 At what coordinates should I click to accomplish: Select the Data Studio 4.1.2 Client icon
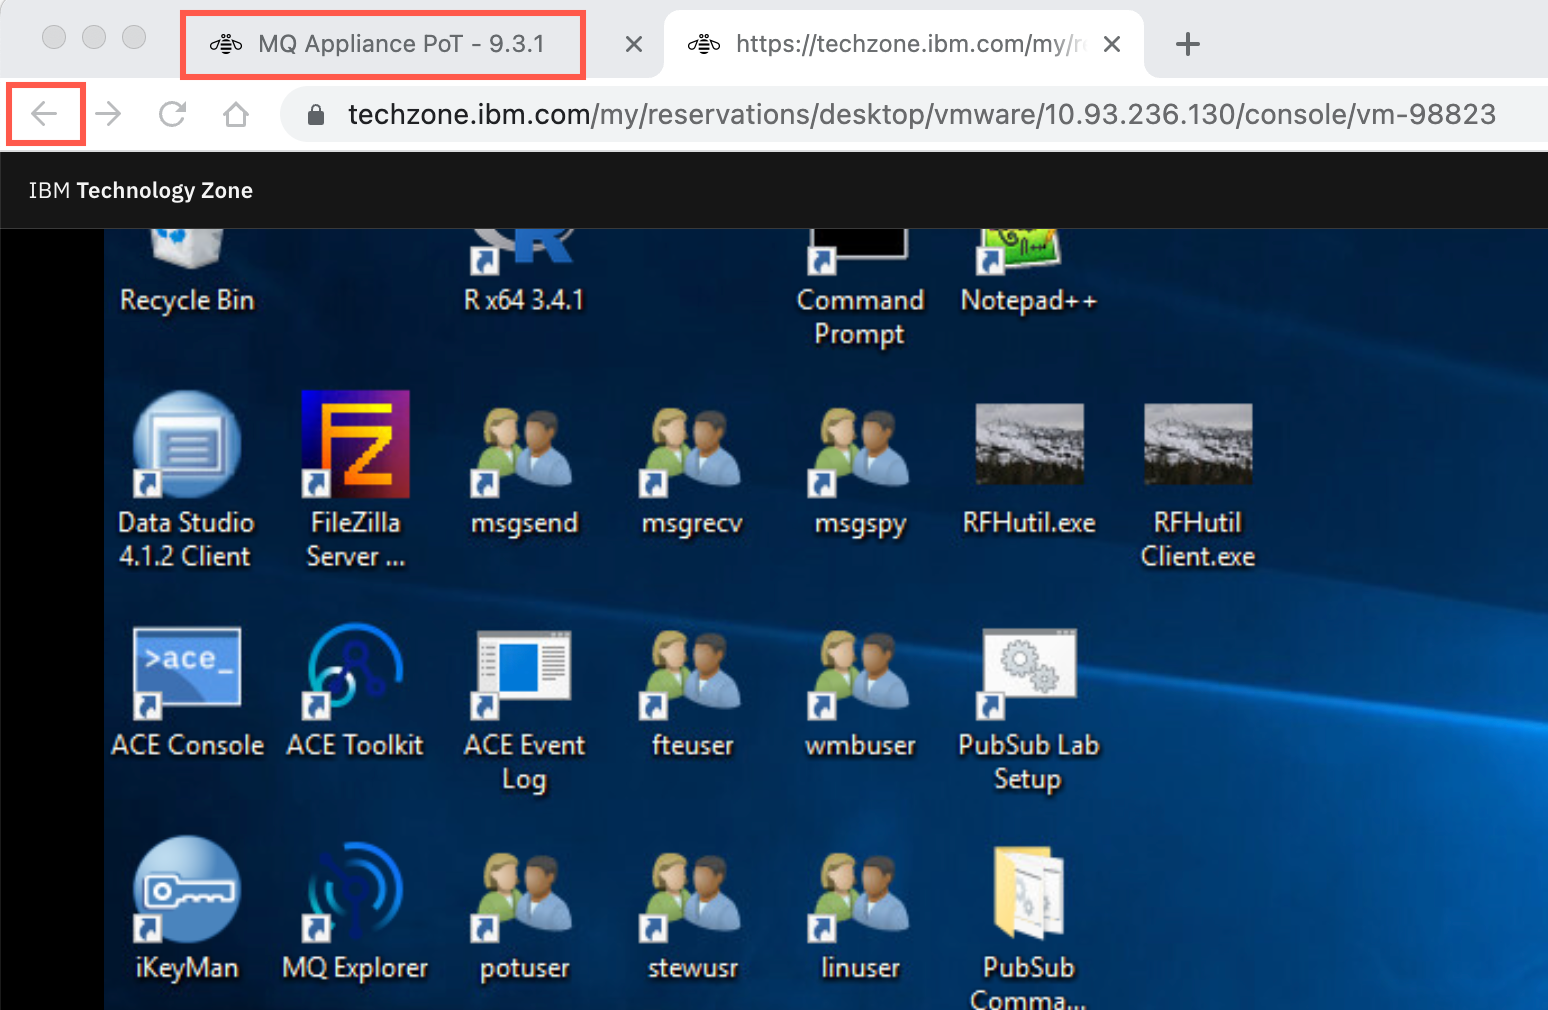click(x=186, y=480)
